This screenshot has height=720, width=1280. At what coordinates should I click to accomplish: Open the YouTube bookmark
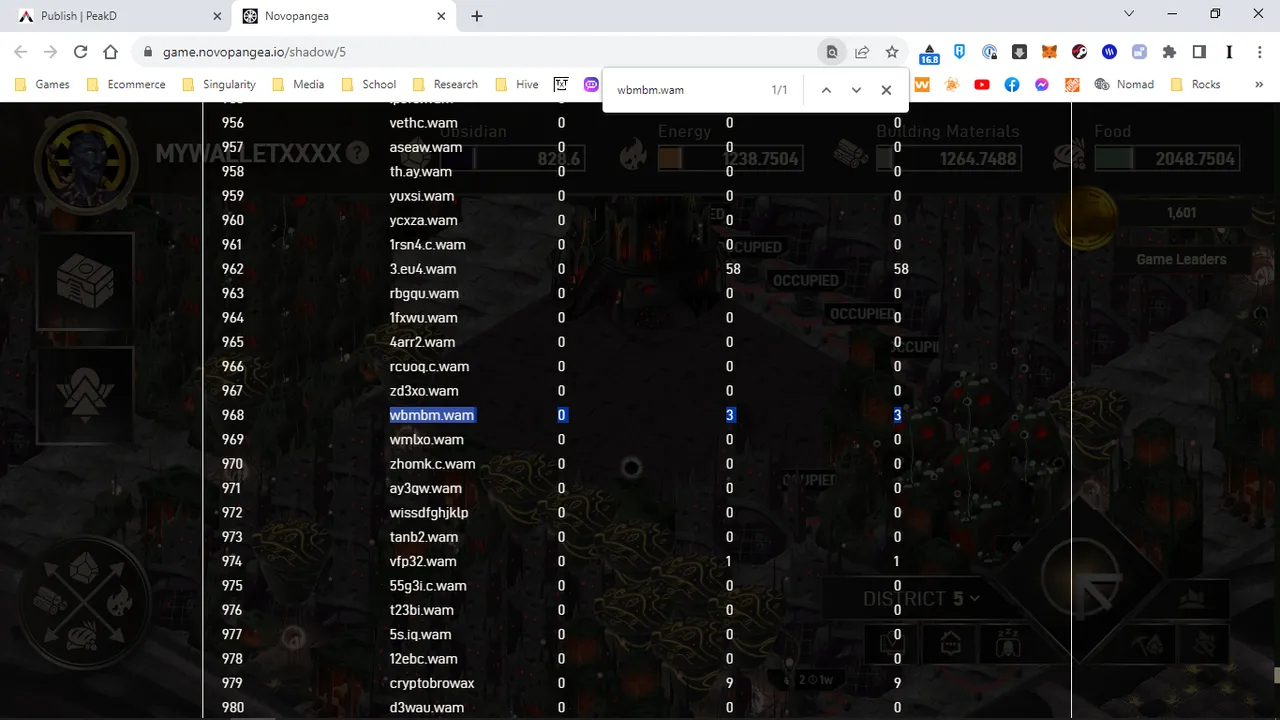(x=982, y=85)
